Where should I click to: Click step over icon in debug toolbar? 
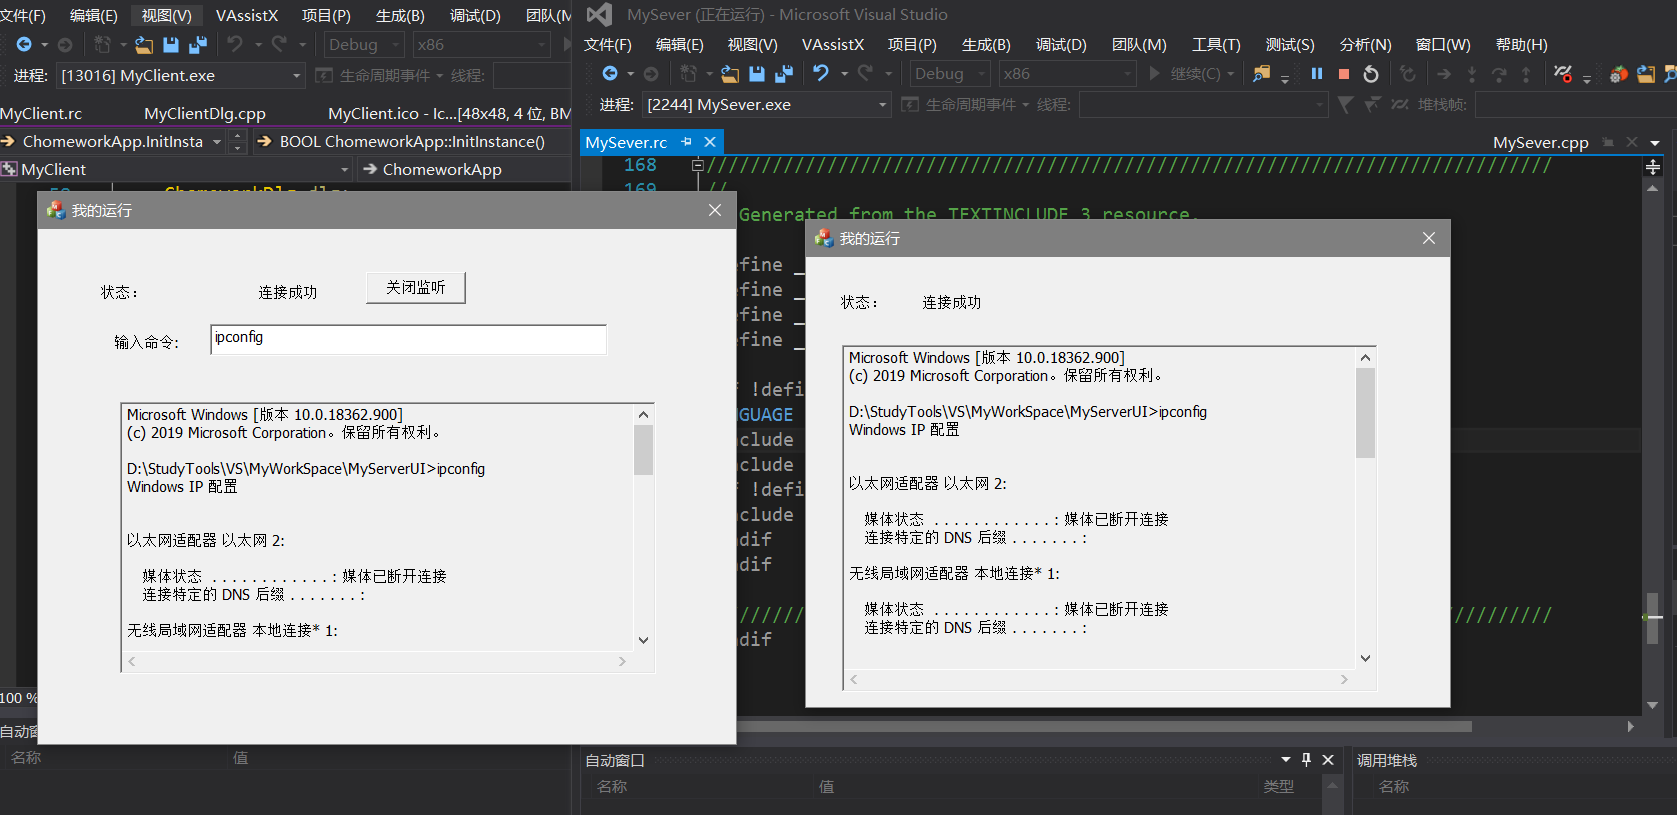tap(1499, 74)
